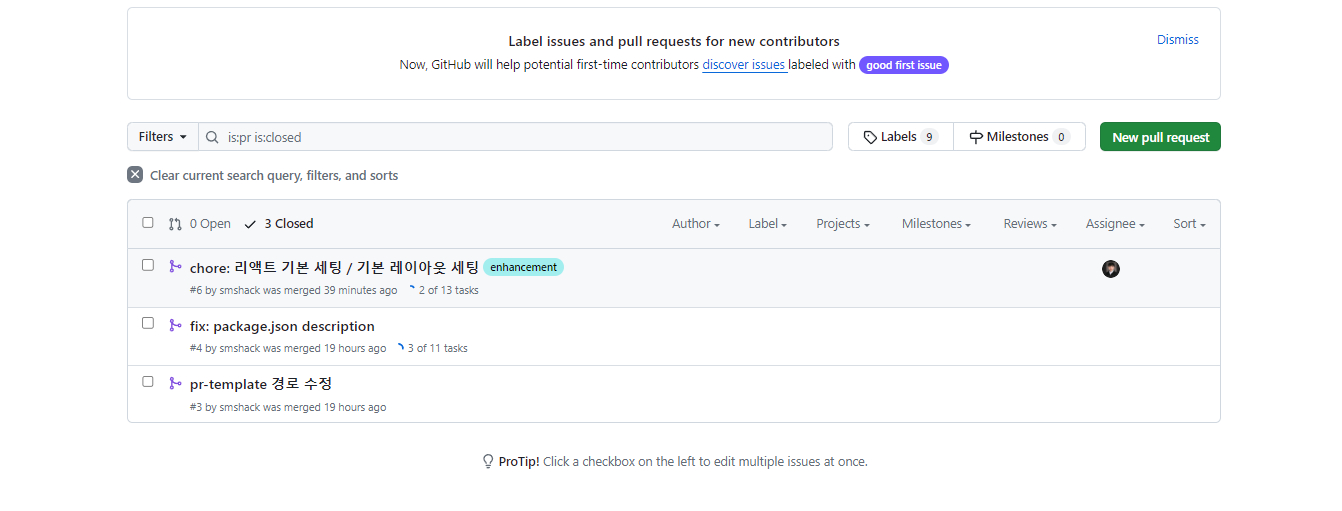Click task progress circle for 3 of 11 tasks

coord(400,348)
